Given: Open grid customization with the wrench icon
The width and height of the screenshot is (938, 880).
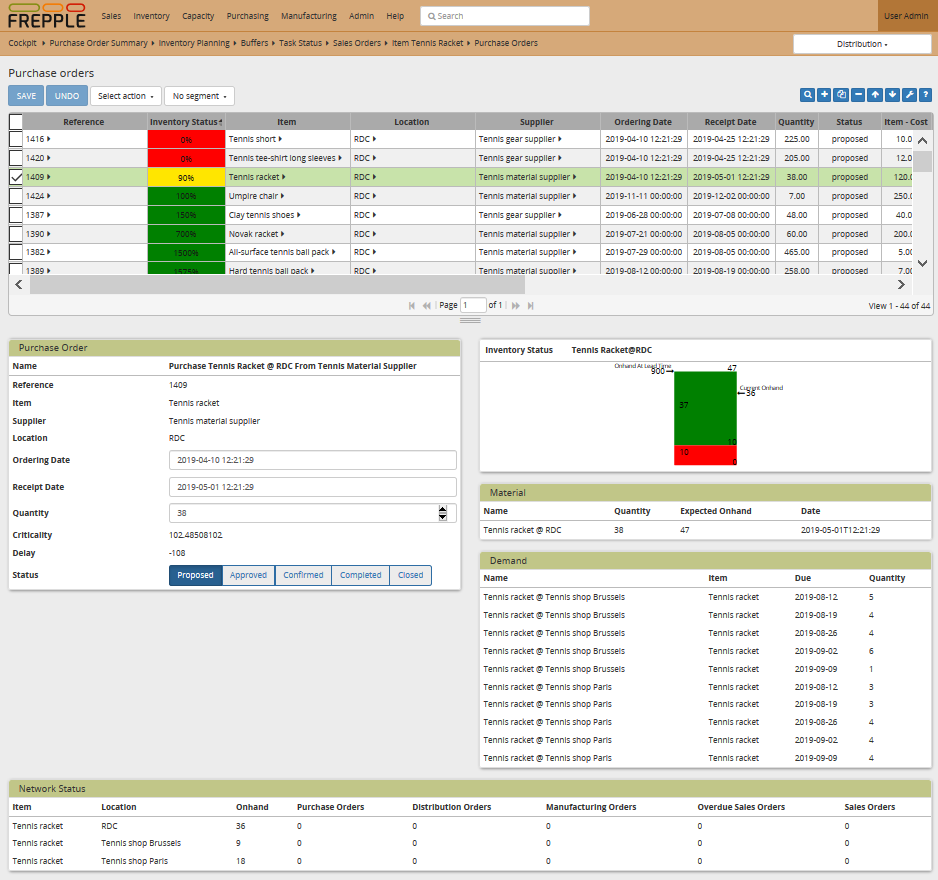Looking at the screenshot, I should pyautogui.click(x=909, y=95).
